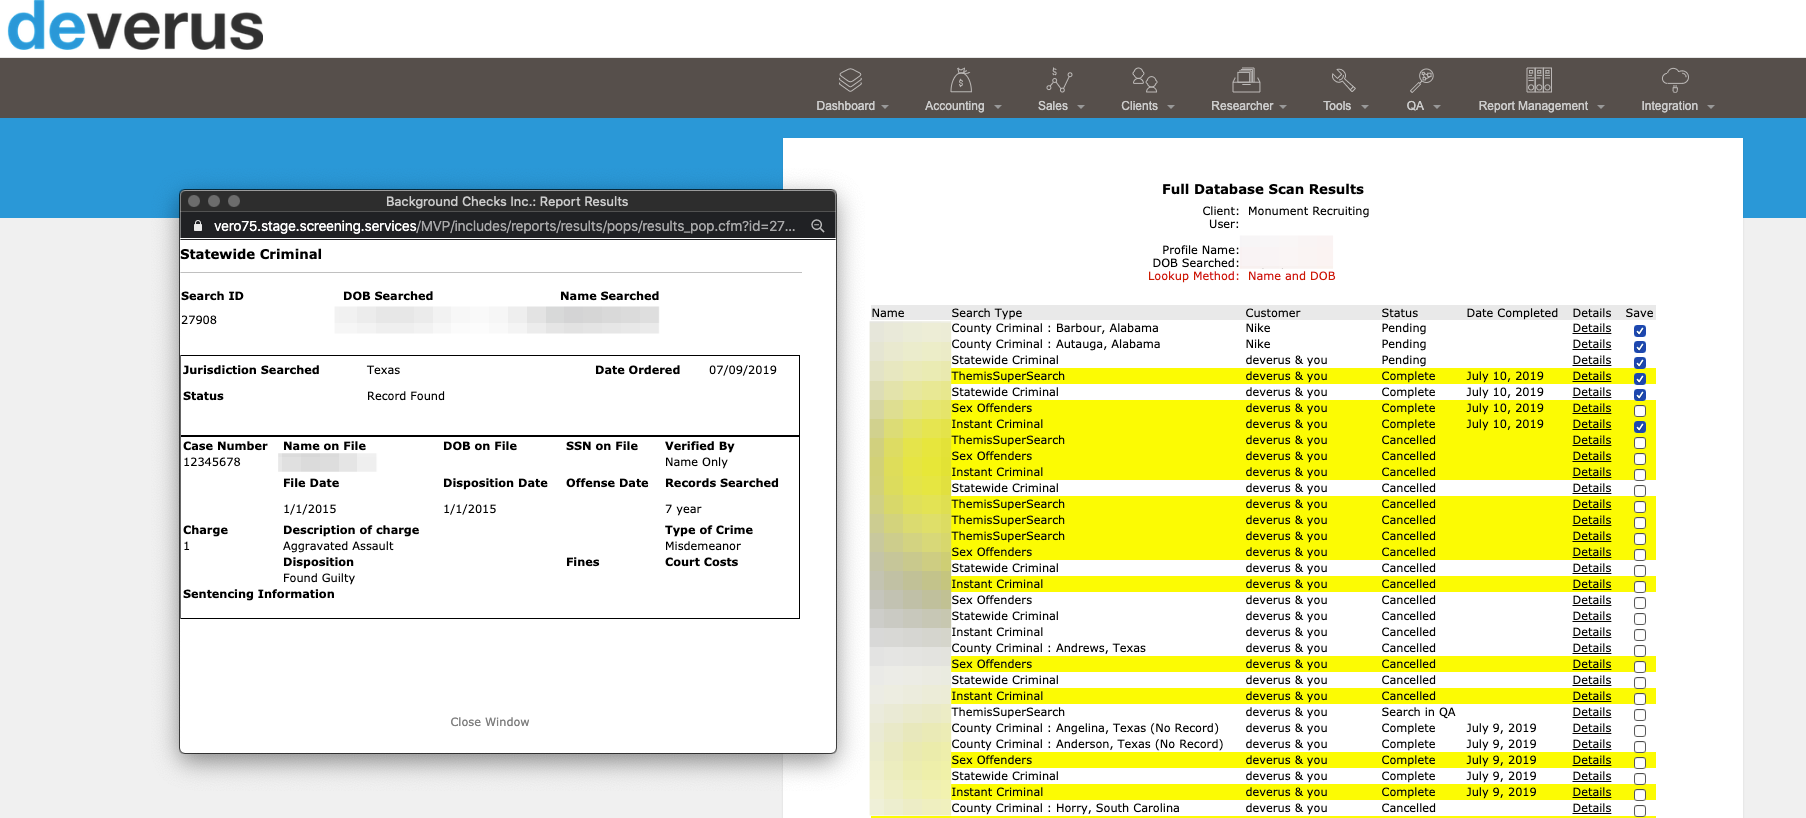Select the Tools wrench icon
1806x818 pixels.
tap(1343, 80)
